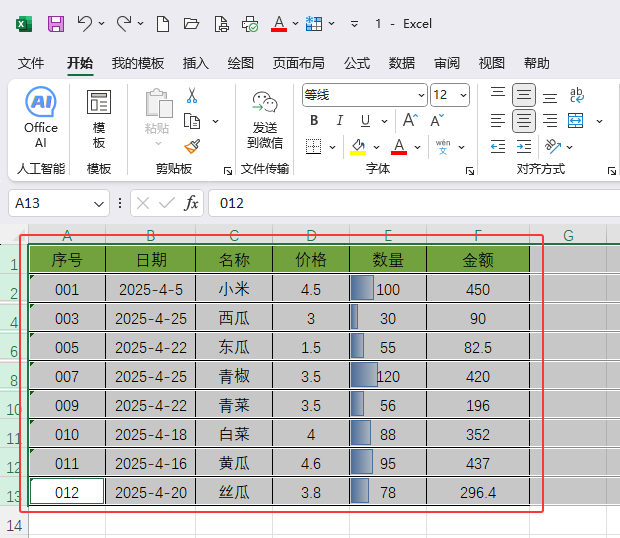Click the Redo arrow icon

coord(124,24)
